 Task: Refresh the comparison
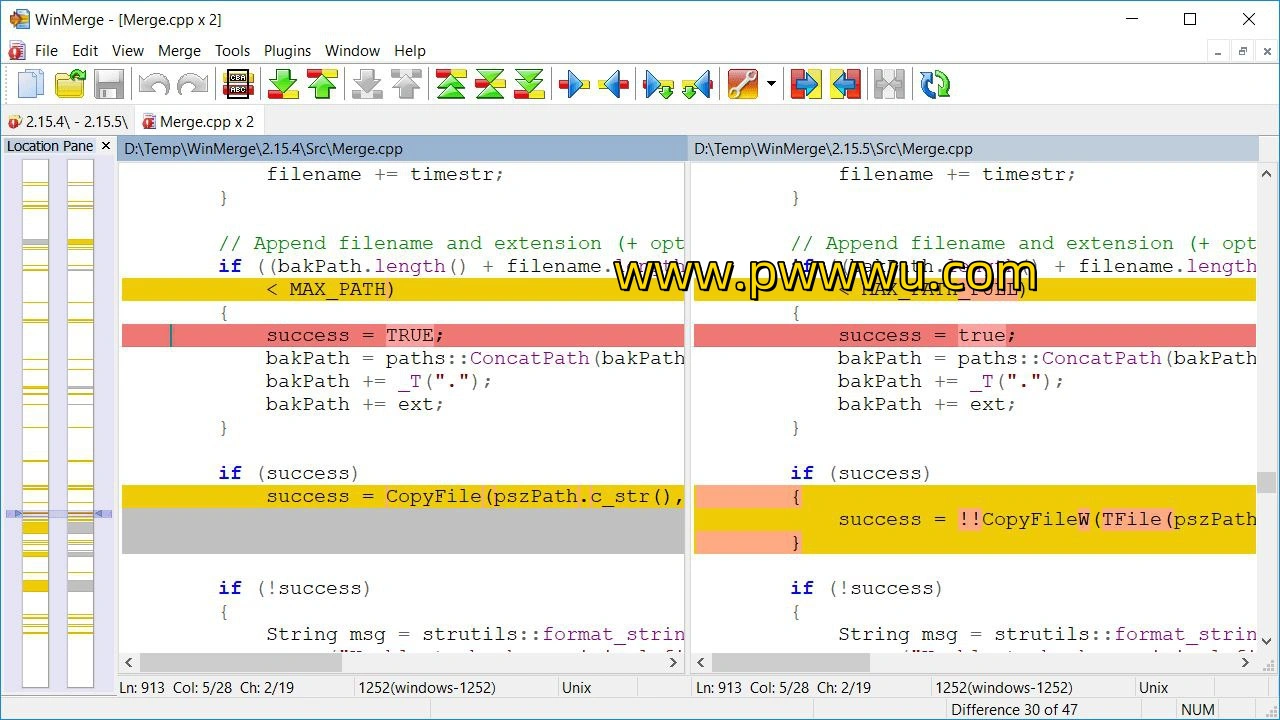[935, 84]
